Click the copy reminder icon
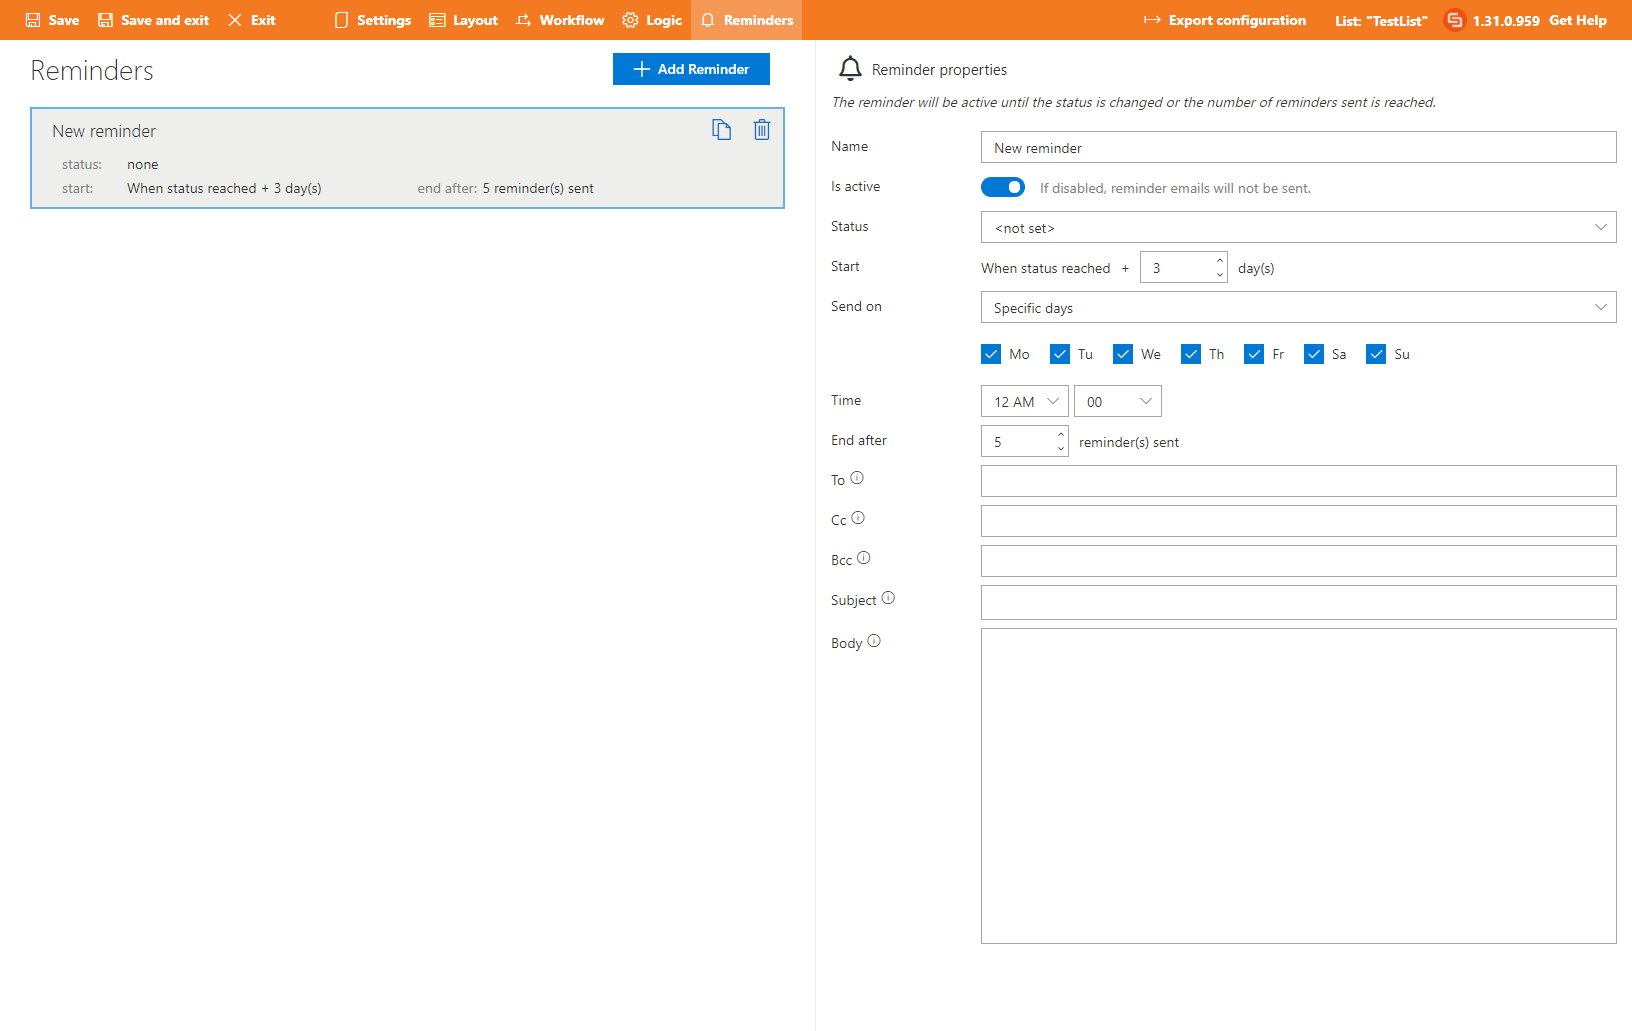Viewport: 1632px width, 1031px height. (721, 130)
